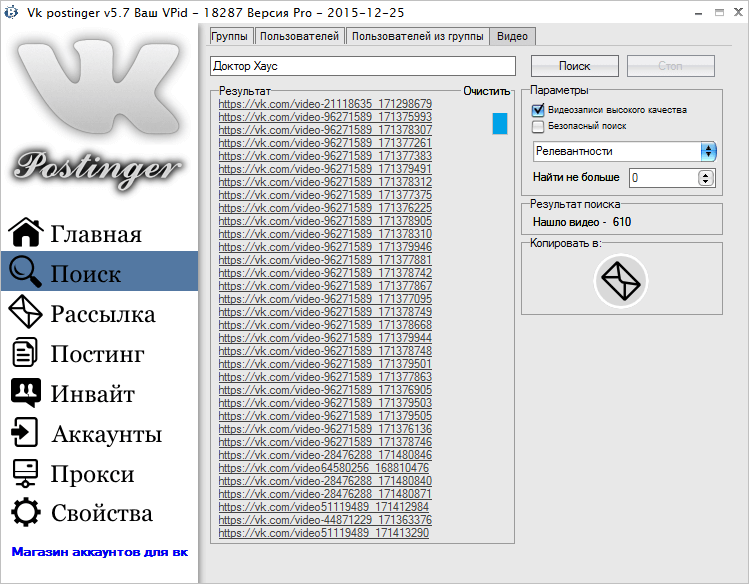Click Очистить to clear results

(x=487, y=91)
